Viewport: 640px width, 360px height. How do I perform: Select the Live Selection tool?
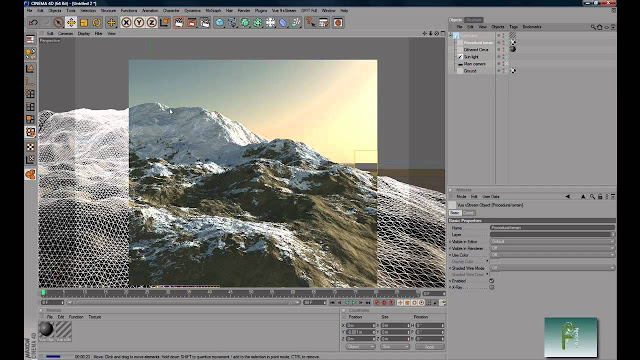tap(58, 23)
